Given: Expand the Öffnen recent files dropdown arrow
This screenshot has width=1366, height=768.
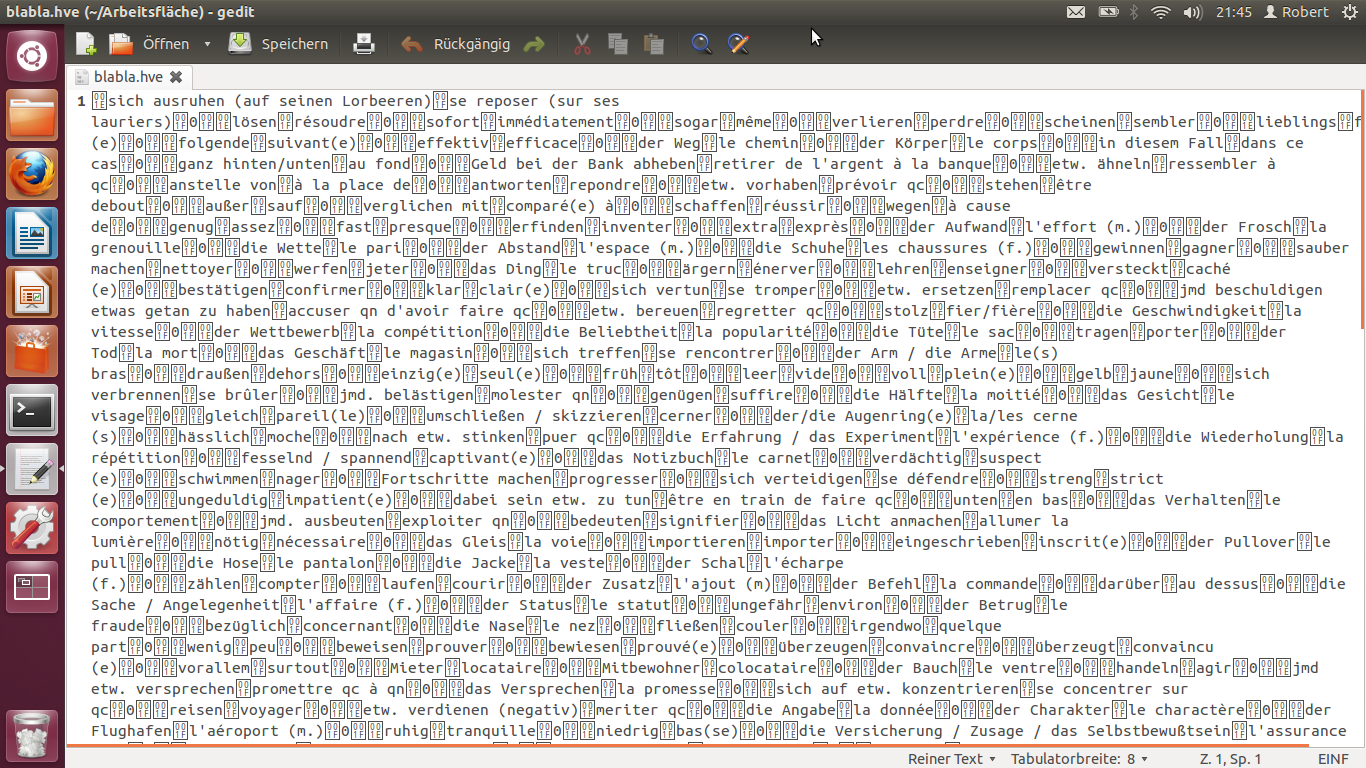Looking at the screenshot, I should coord(207,44).
